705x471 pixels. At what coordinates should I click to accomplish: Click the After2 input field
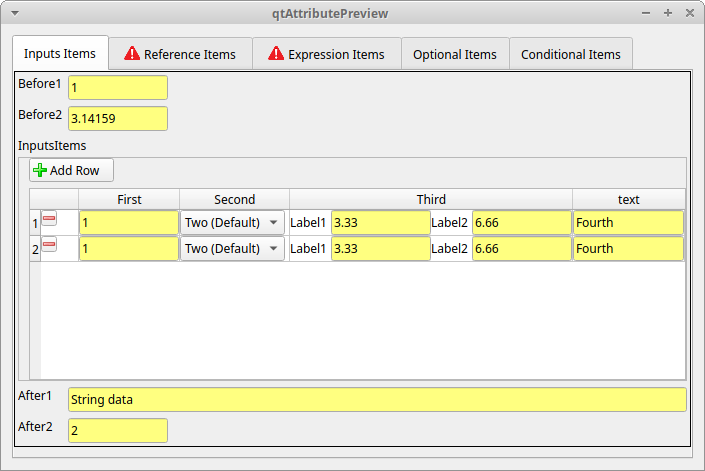pos(117,431)
